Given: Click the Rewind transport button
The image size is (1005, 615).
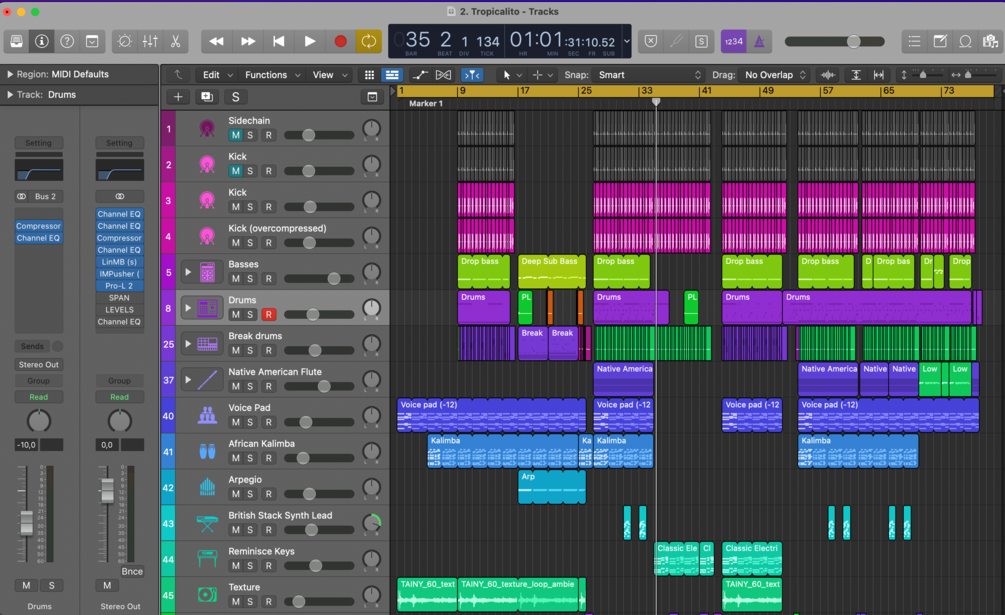Looking at the screenshot, I should (217, 42).
